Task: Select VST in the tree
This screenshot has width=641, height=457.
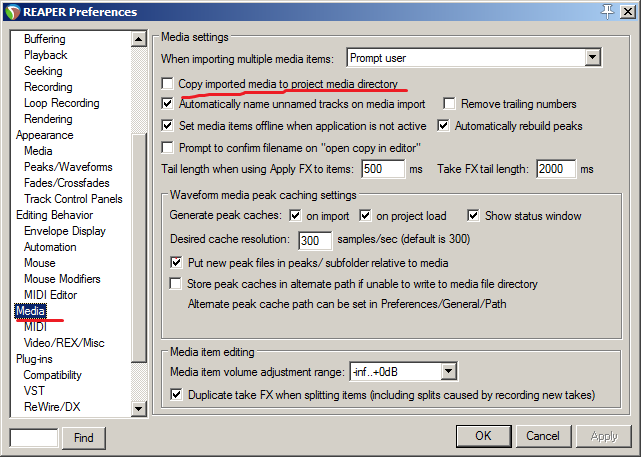Action: [34, 390]
